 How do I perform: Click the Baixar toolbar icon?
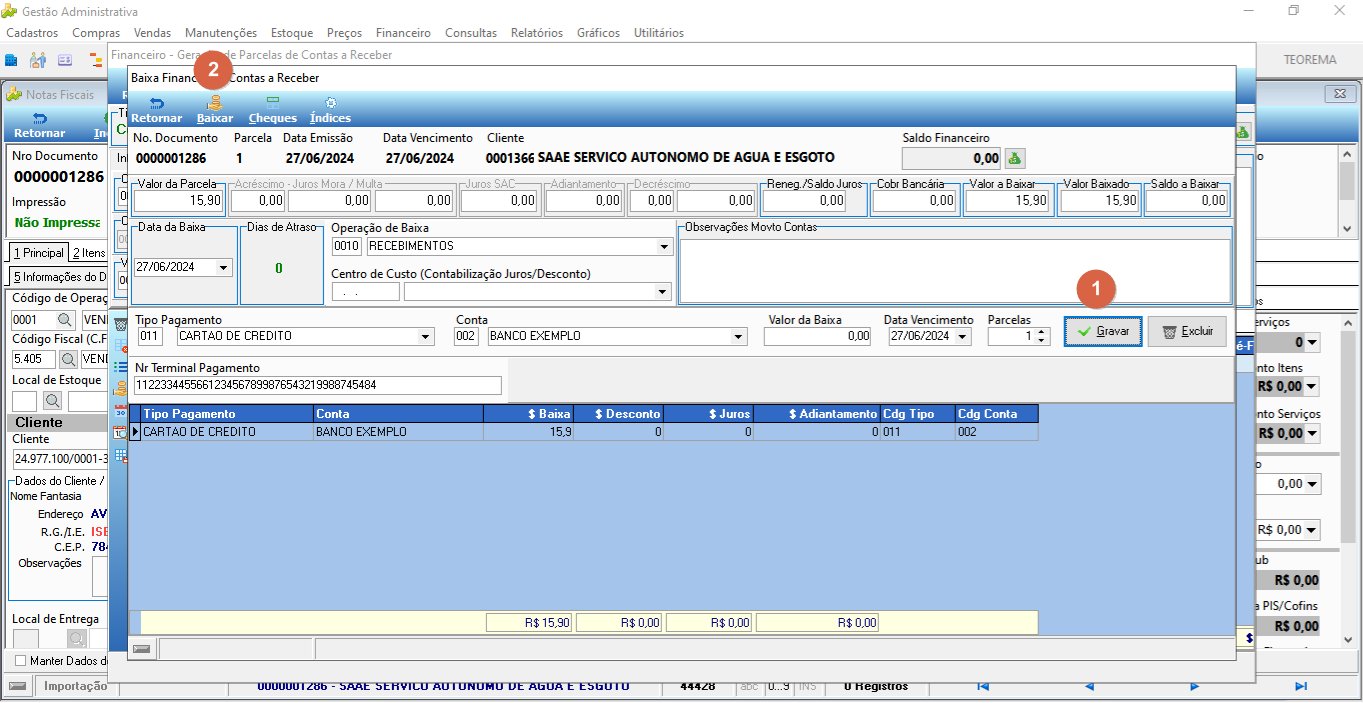214,110
